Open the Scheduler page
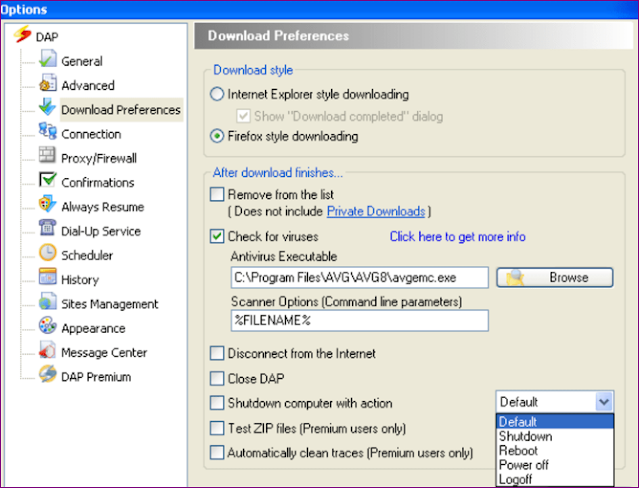Image resolution: width=639 pixels, height=488 pixels. pos(87,256)
